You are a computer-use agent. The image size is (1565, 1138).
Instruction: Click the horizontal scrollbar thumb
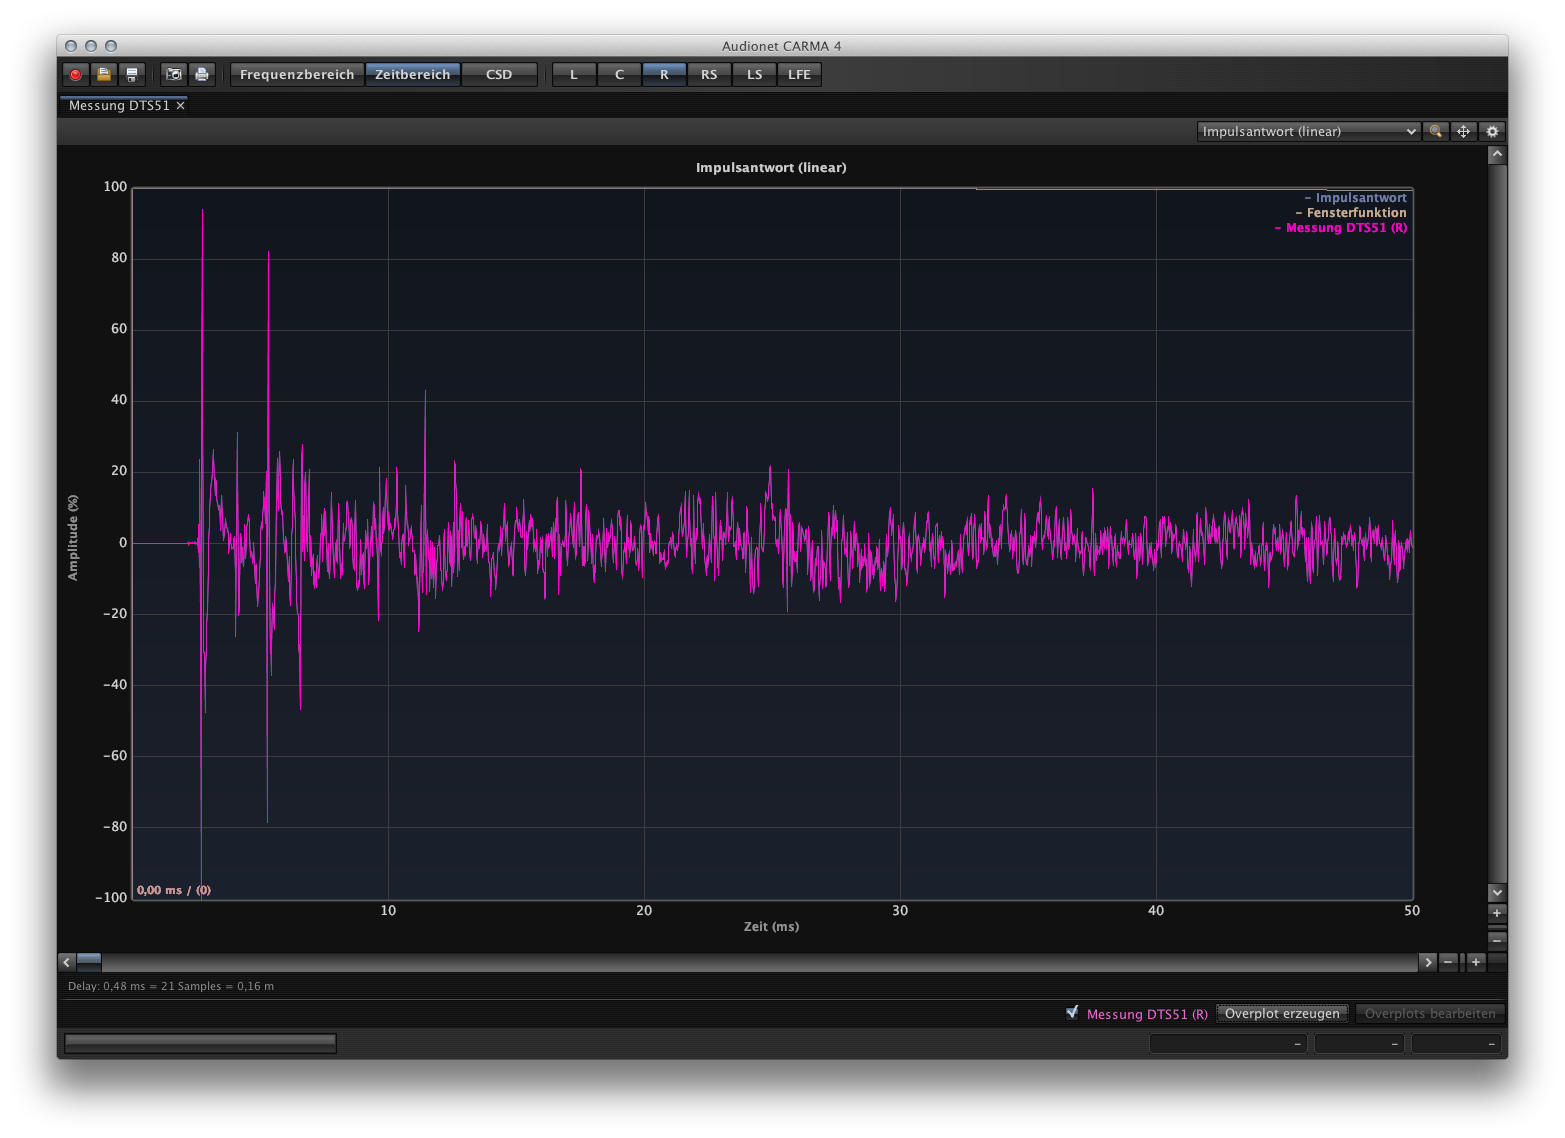click(x=89, y=962)
